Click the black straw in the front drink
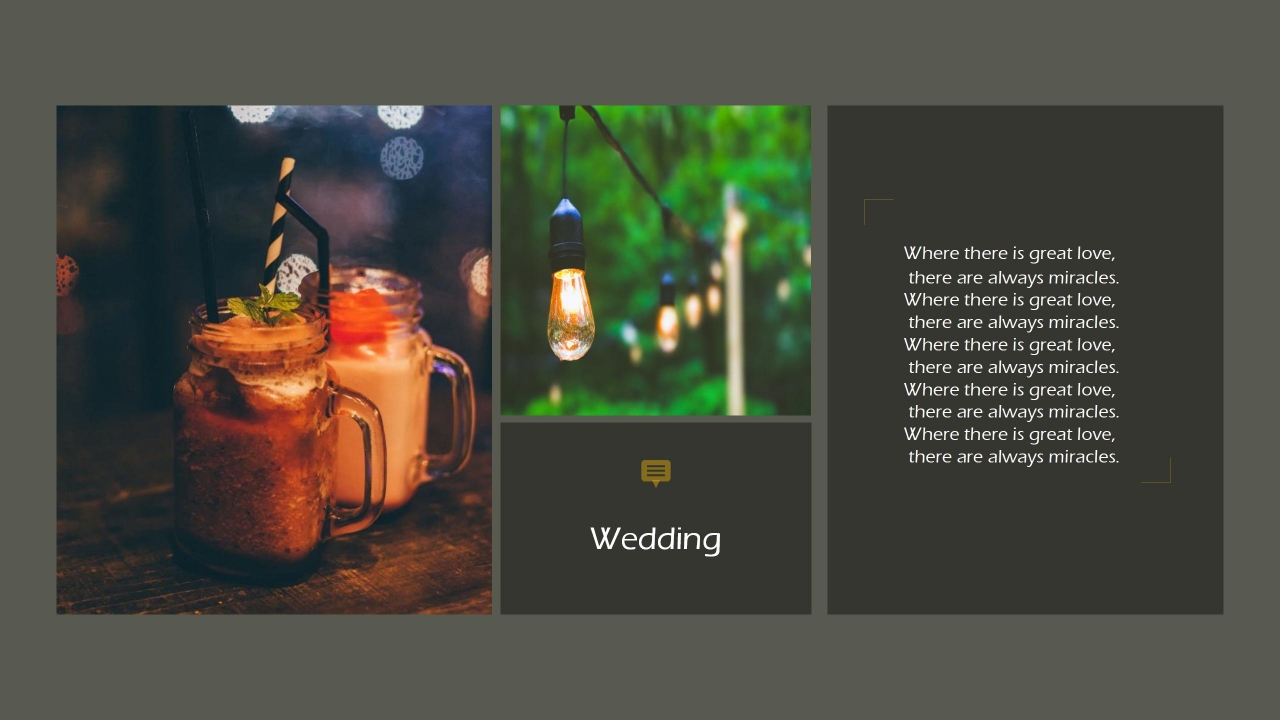 [x=201, y=215]
